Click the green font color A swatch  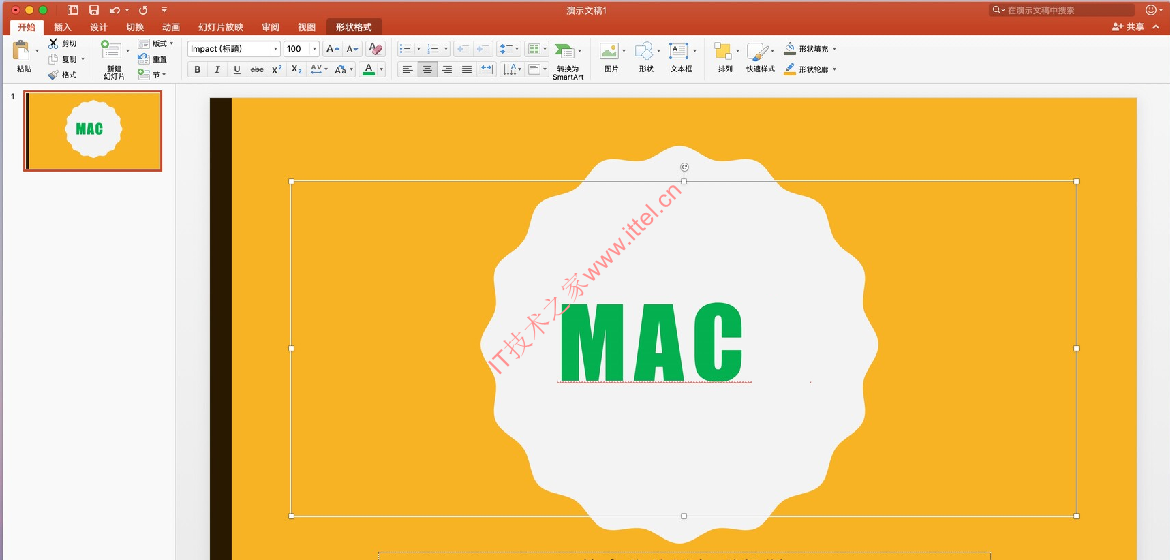coord(369,69)
